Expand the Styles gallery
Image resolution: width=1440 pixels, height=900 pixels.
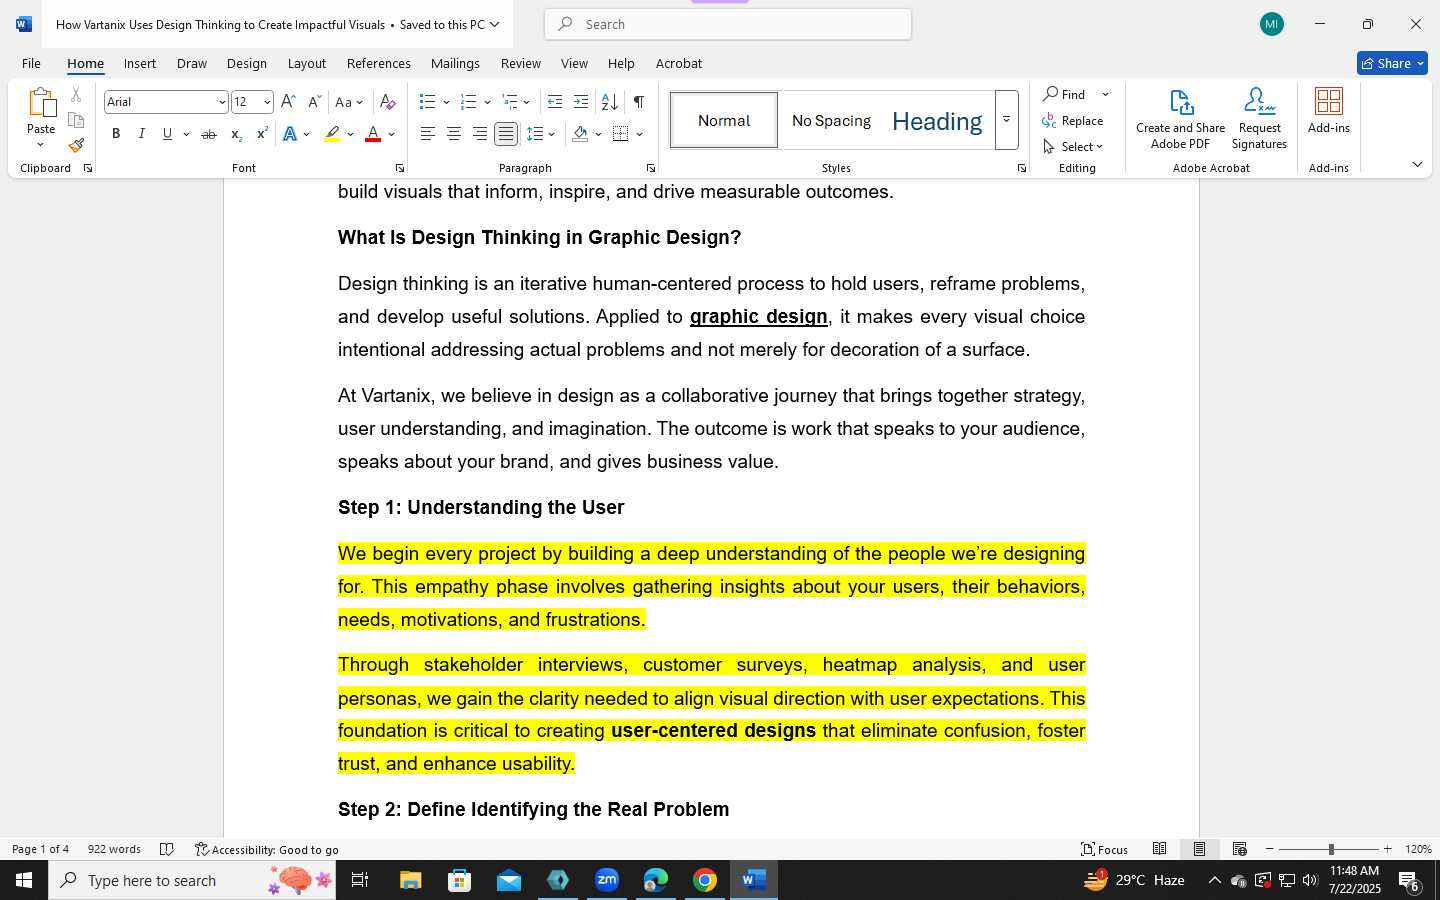[x=1007, y=120]
